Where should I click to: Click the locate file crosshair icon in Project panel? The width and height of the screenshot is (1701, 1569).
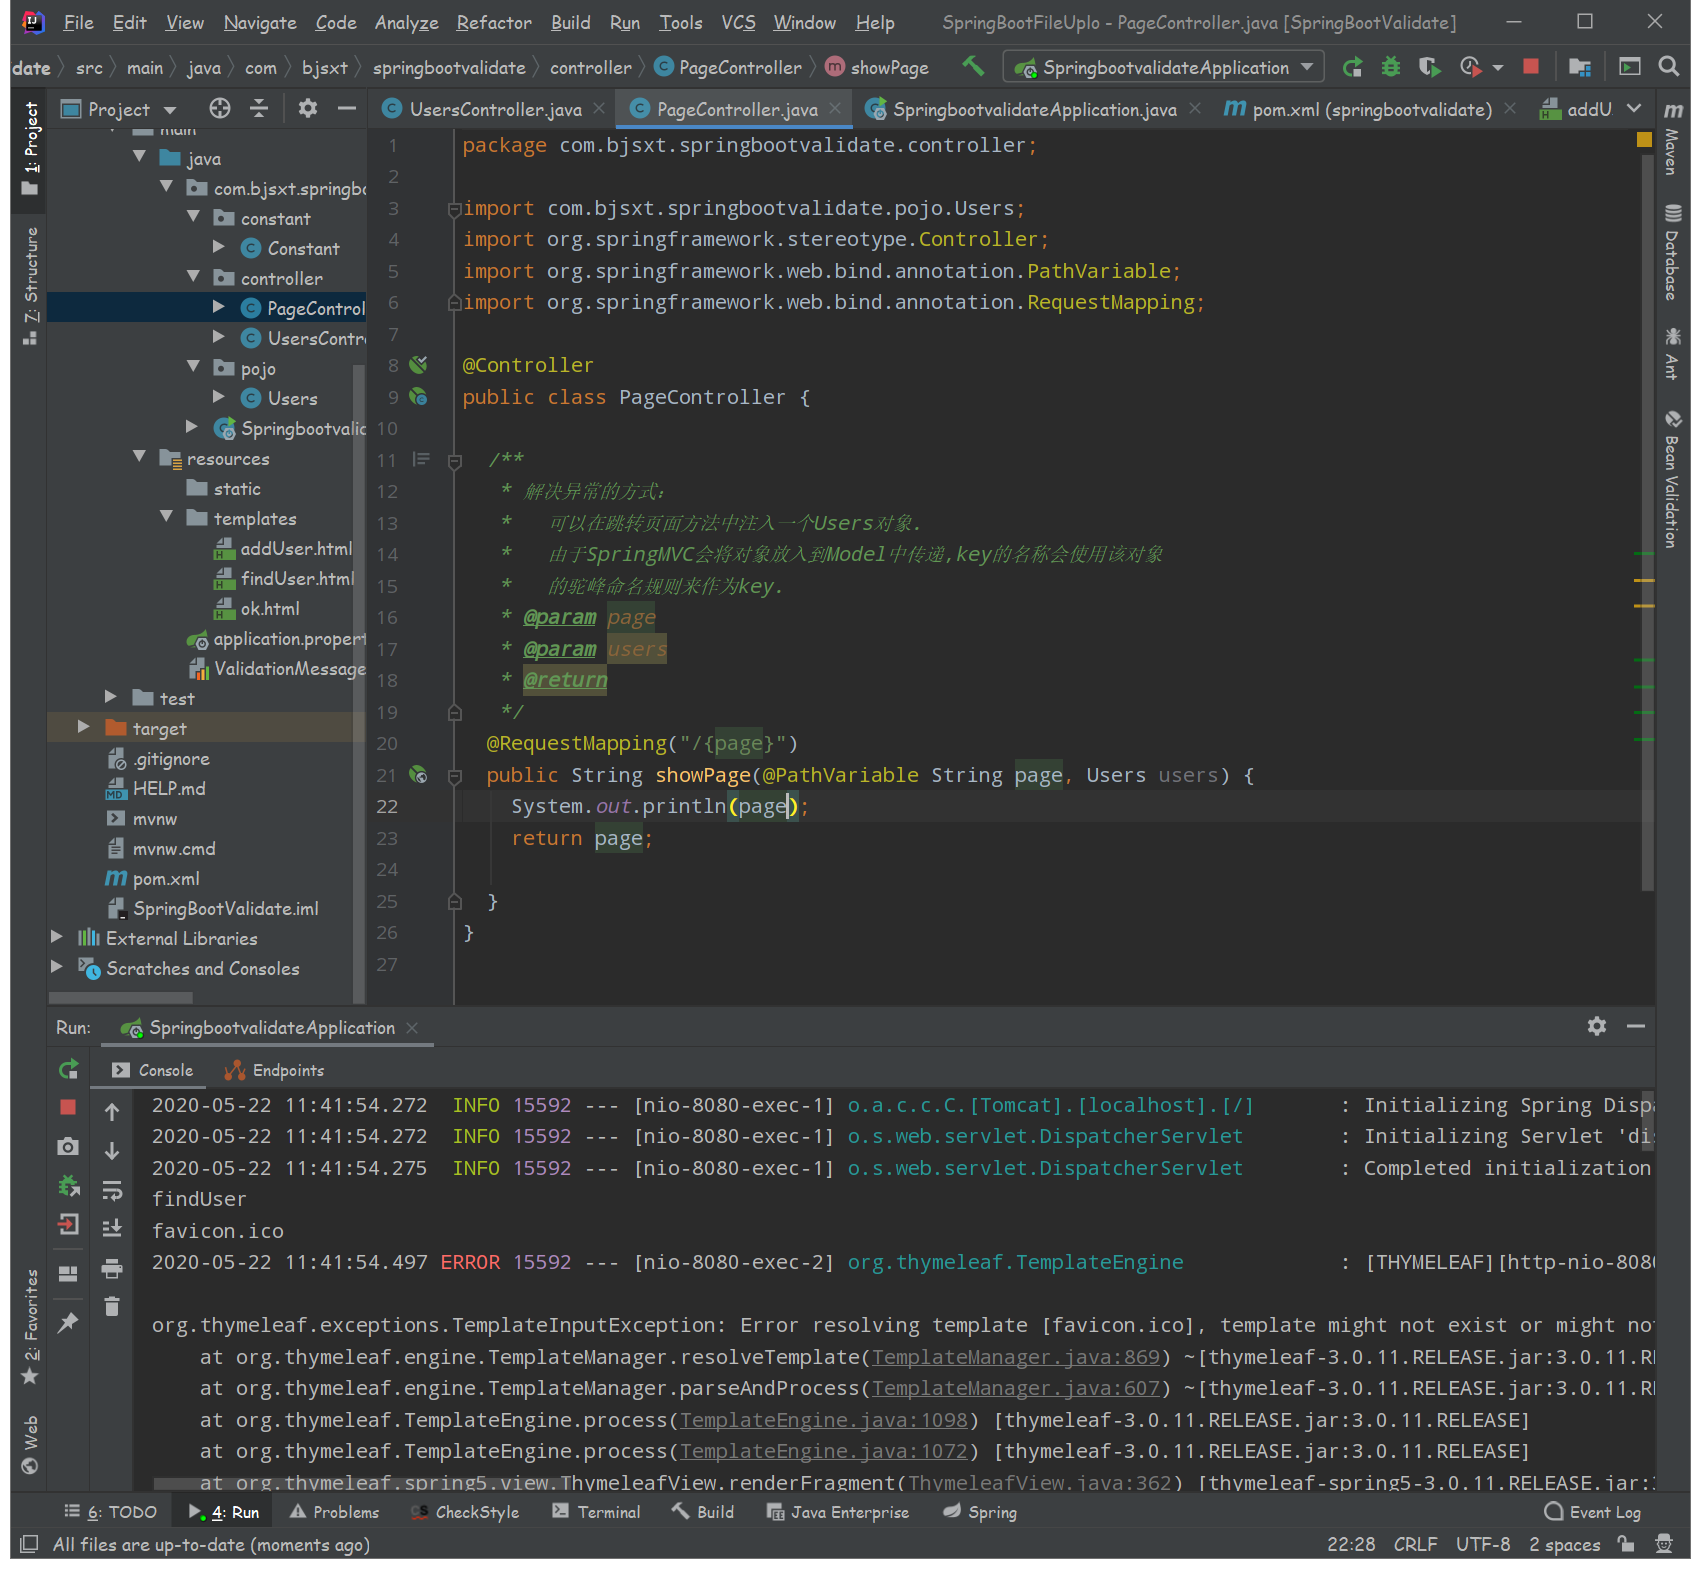click(220, 108)
